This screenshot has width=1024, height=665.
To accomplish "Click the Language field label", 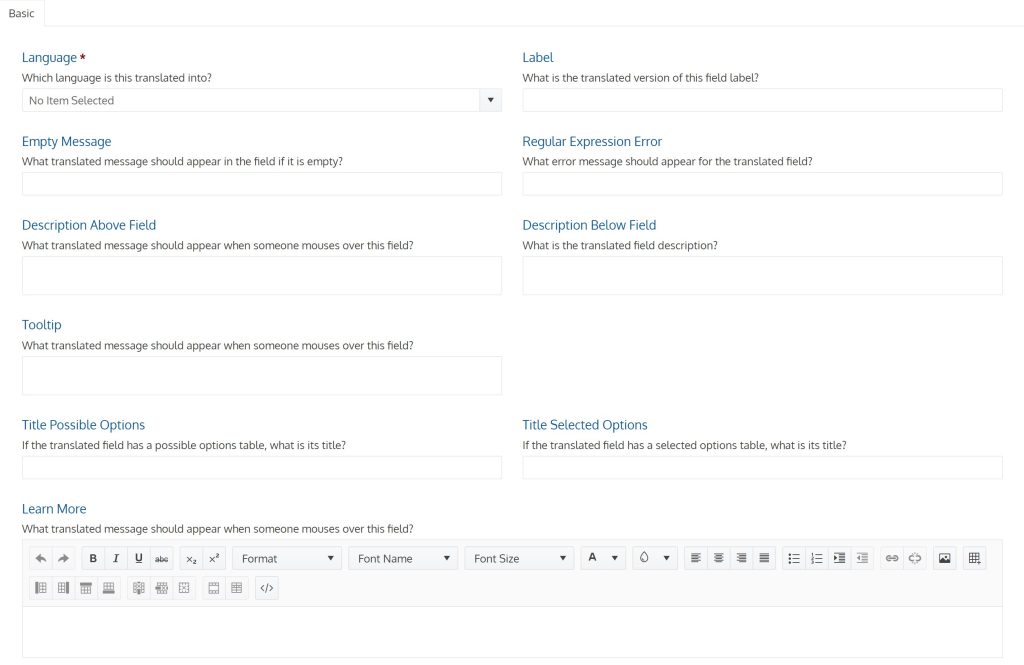I will pyautogui.click(x=50, y=57).
